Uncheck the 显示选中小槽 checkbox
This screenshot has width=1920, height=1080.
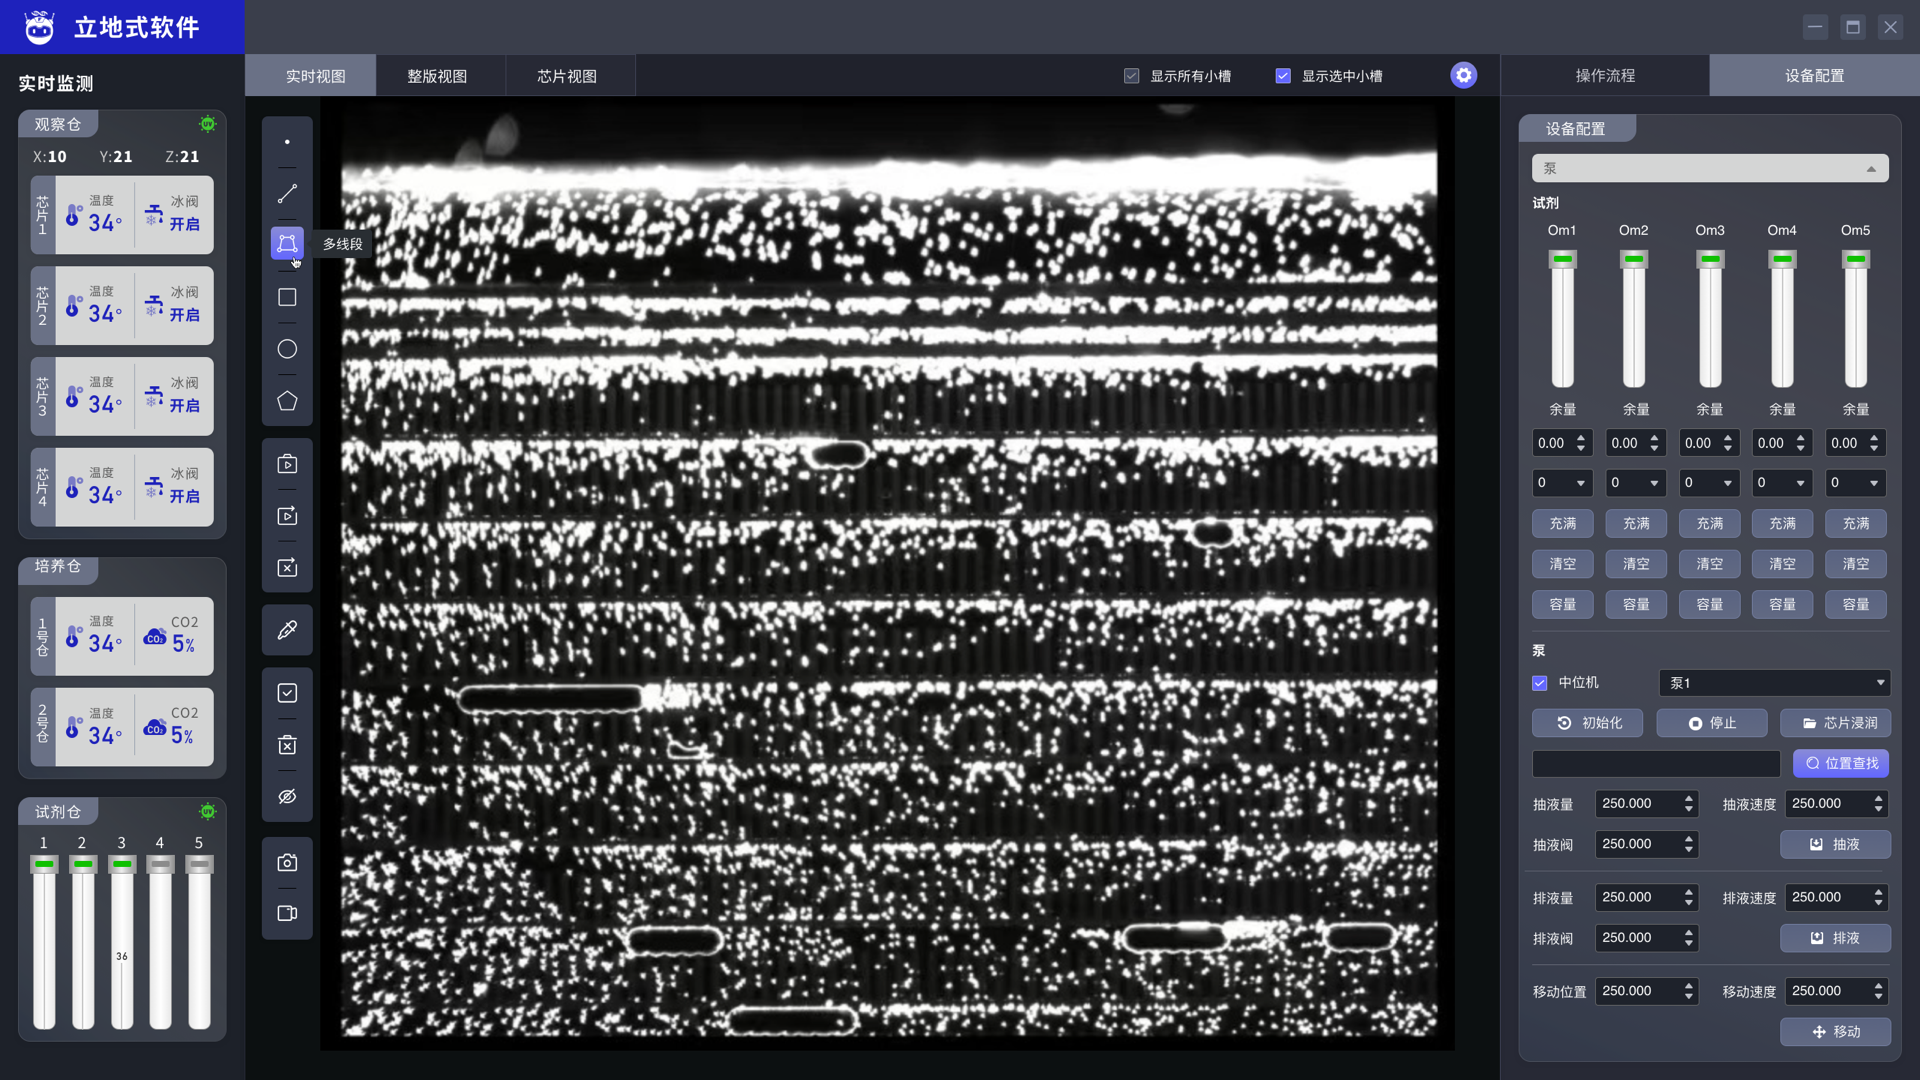point(1283,76)
